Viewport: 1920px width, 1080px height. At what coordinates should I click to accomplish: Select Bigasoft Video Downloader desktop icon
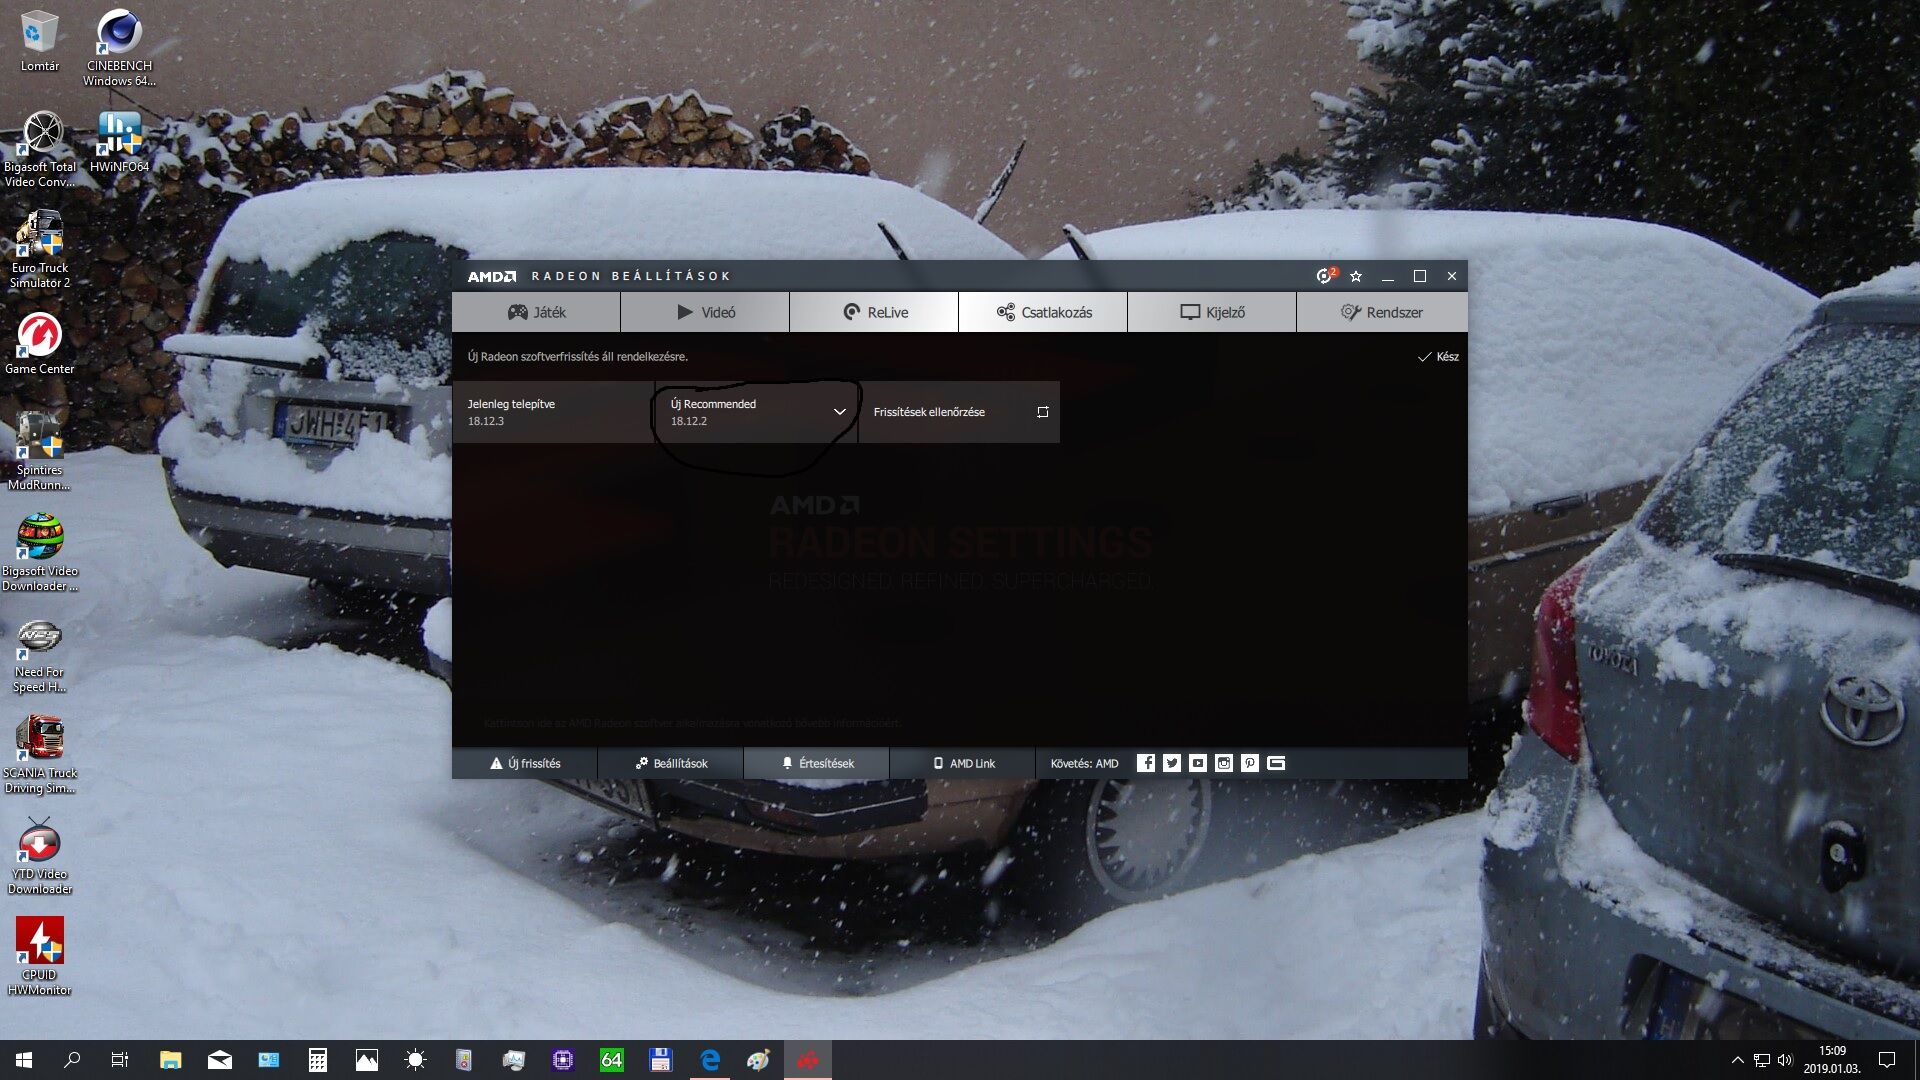40,553
